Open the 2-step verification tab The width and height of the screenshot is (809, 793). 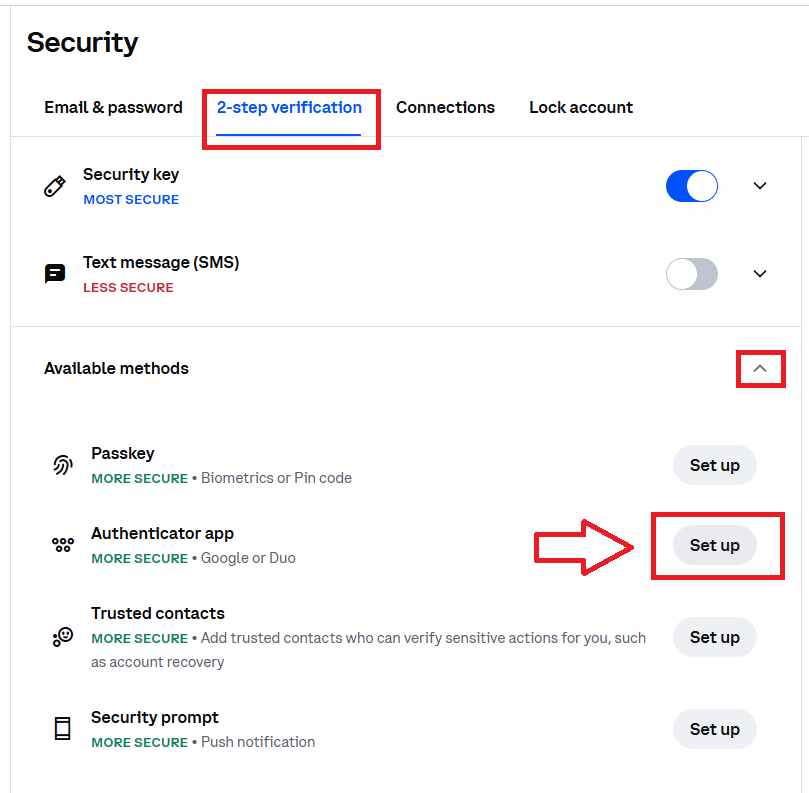point(289,107)
